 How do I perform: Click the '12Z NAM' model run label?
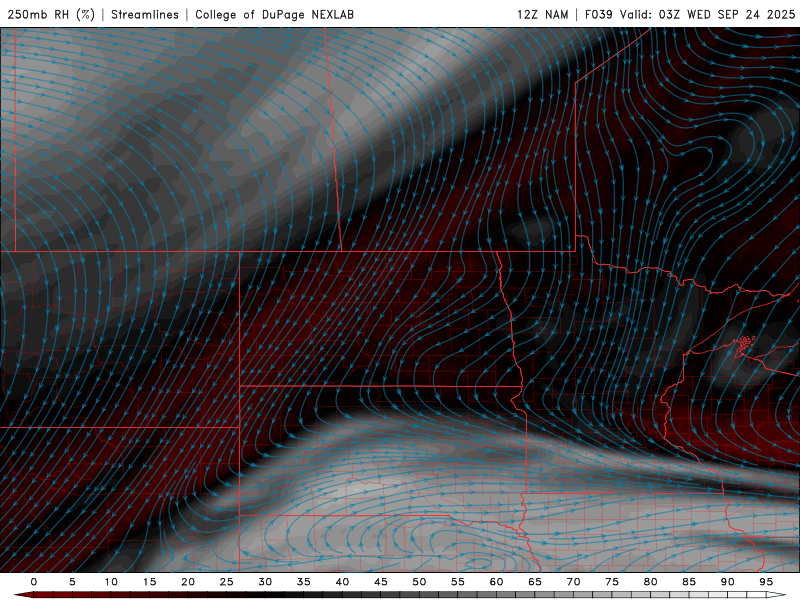pos(543,15)
